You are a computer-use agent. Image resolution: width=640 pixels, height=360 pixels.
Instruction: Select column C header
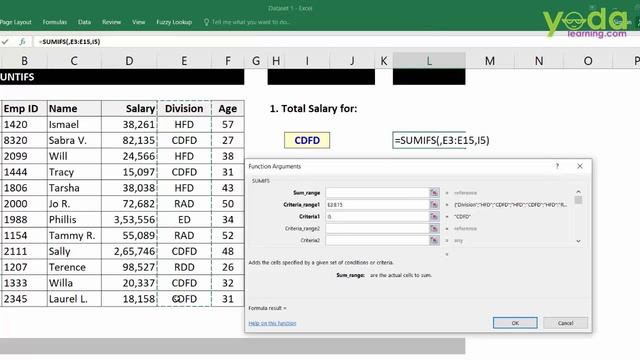74,61
